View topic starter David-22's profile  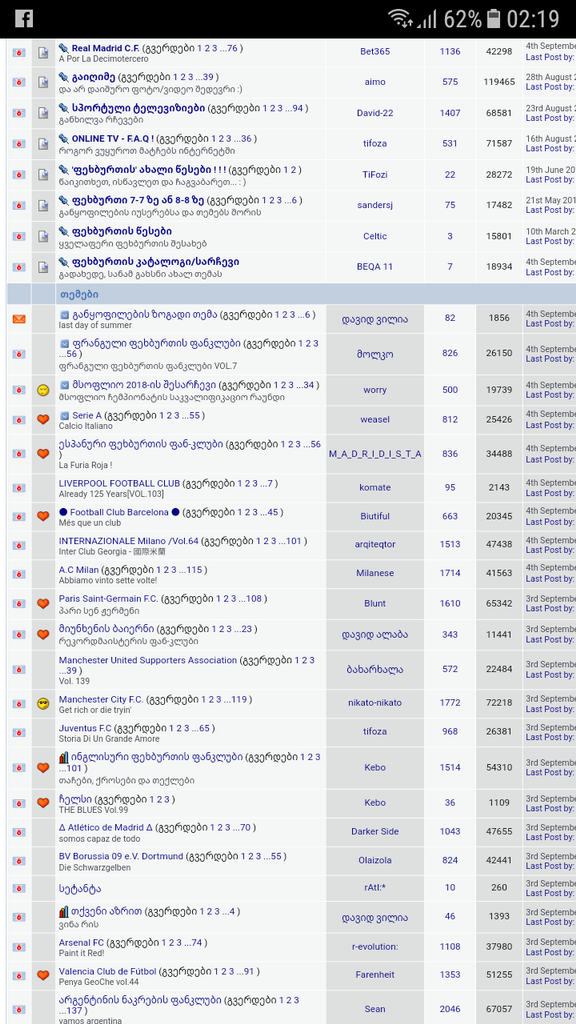[x=375, y=112]
